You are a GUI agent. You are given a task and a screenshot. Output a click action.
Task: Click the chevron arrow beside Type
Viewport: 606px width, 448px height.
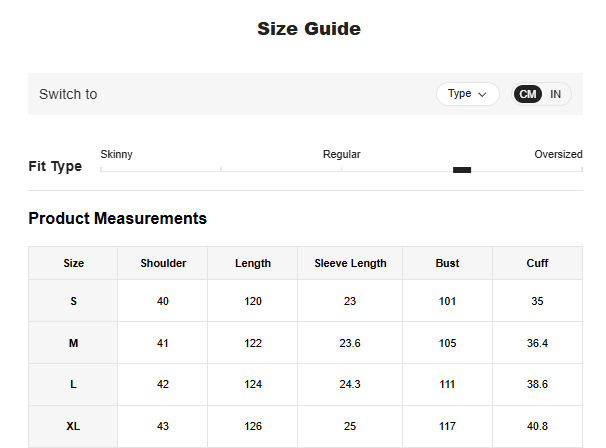point(482,94)
